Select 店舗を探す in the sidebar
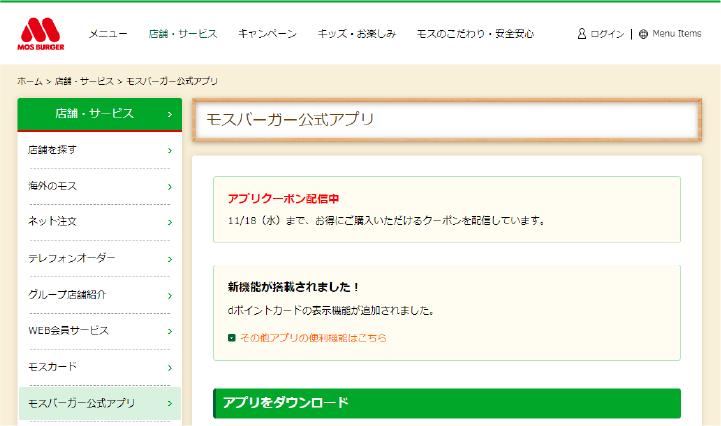This screenshot has width=721, height=426. point(100,150)
